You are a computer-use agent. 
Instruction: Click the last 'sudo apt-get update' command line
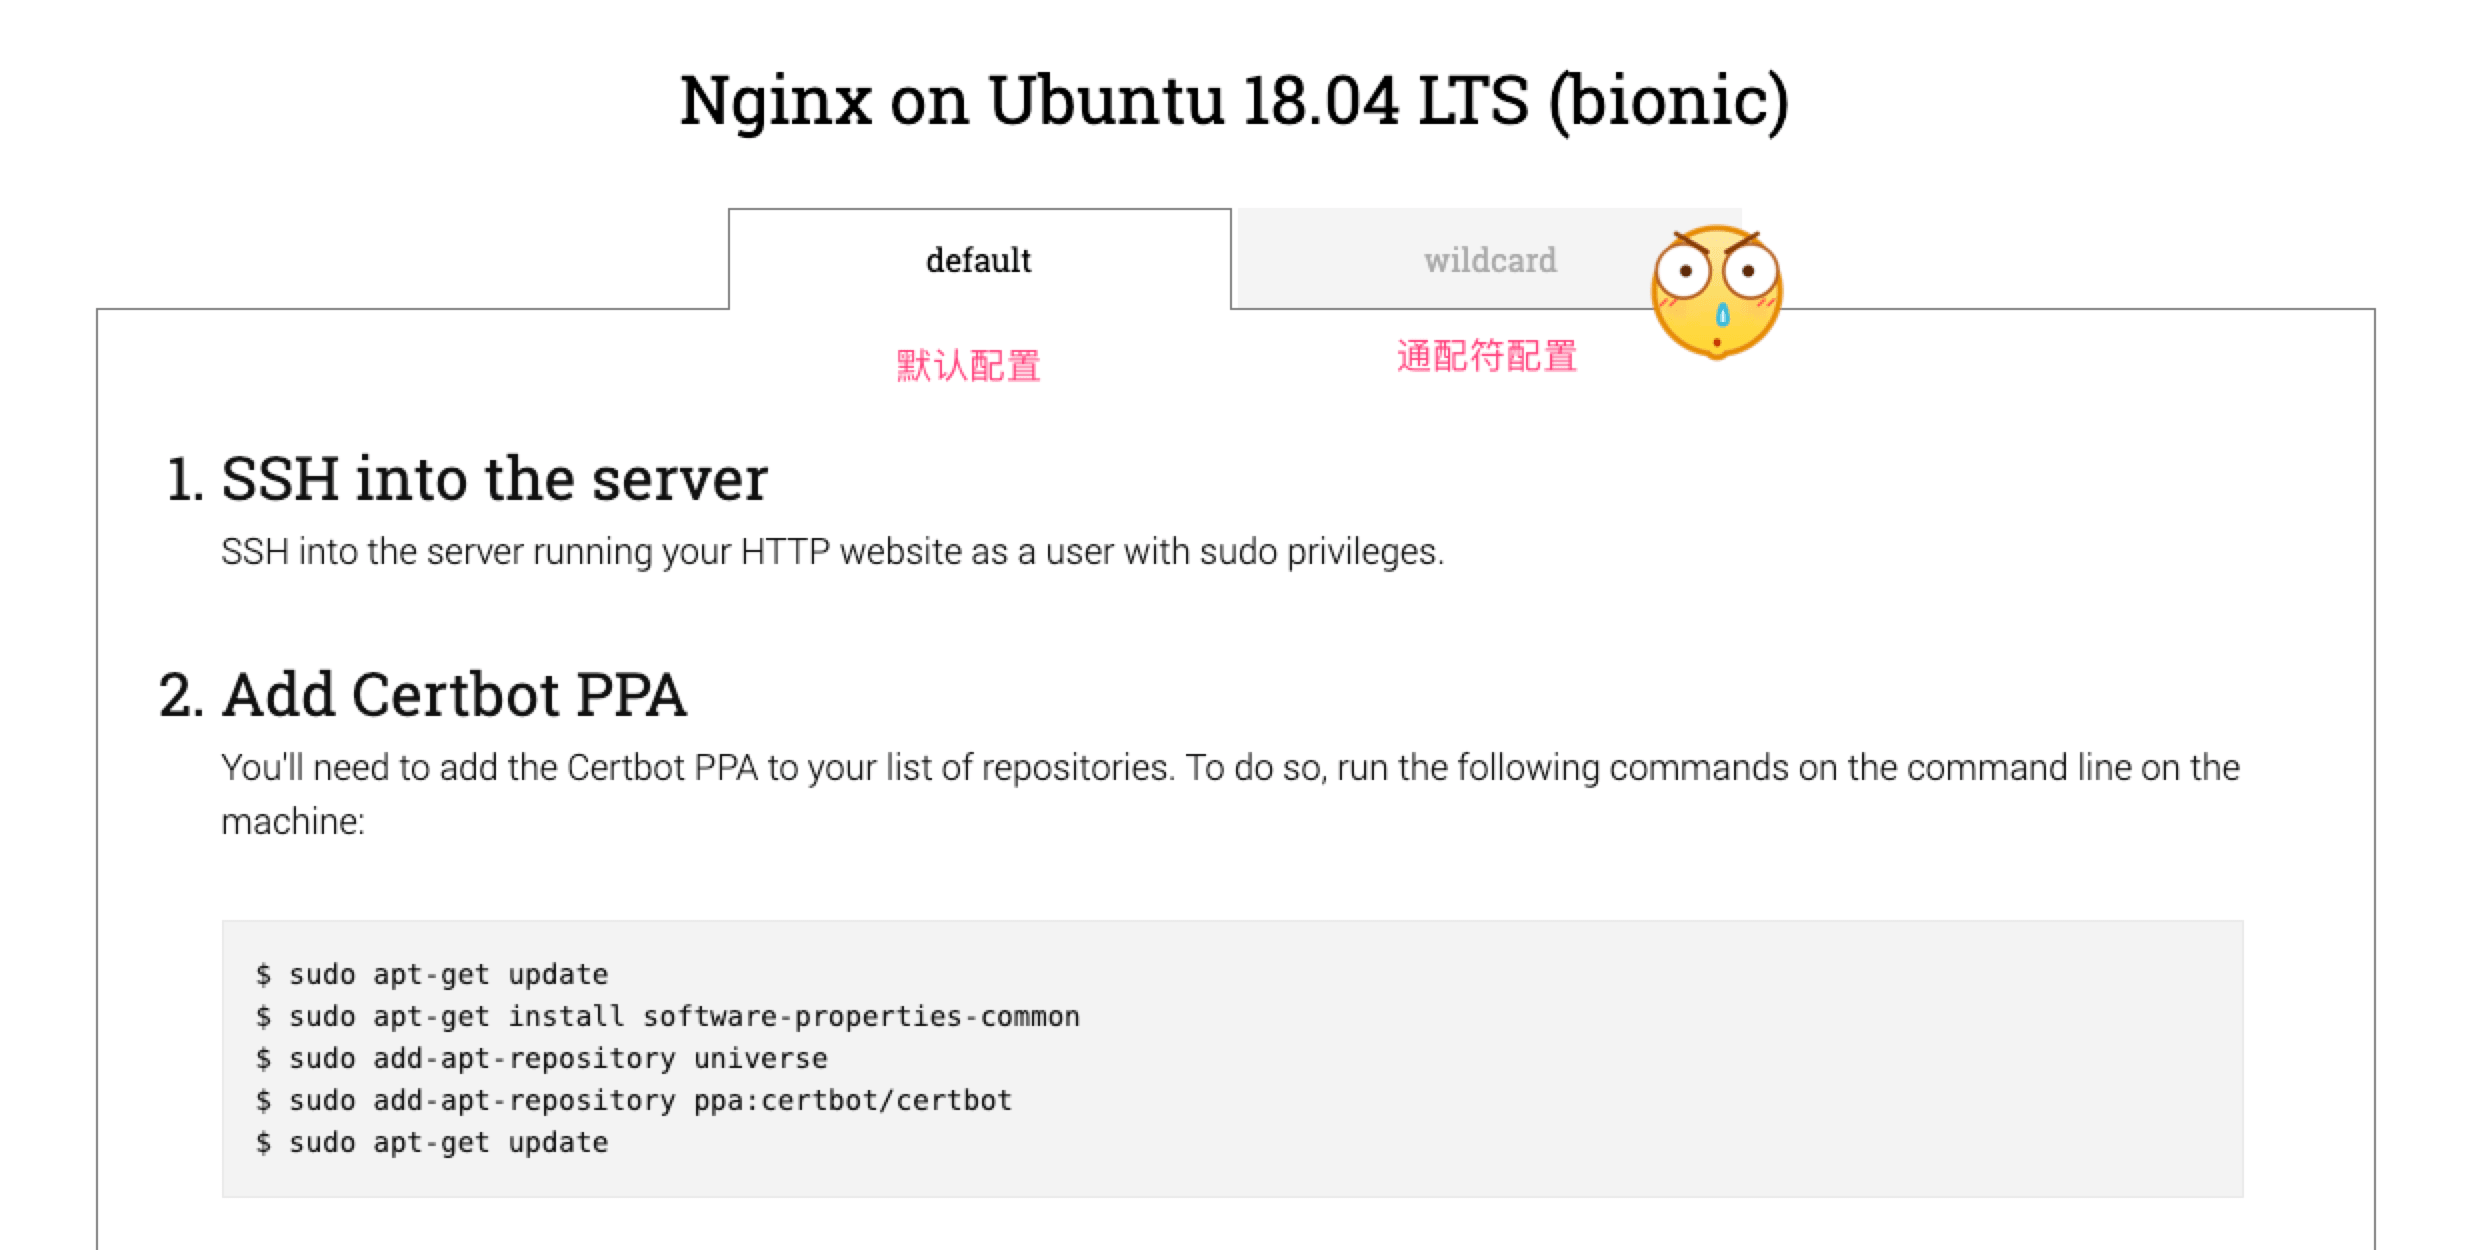pos(448,1142)
